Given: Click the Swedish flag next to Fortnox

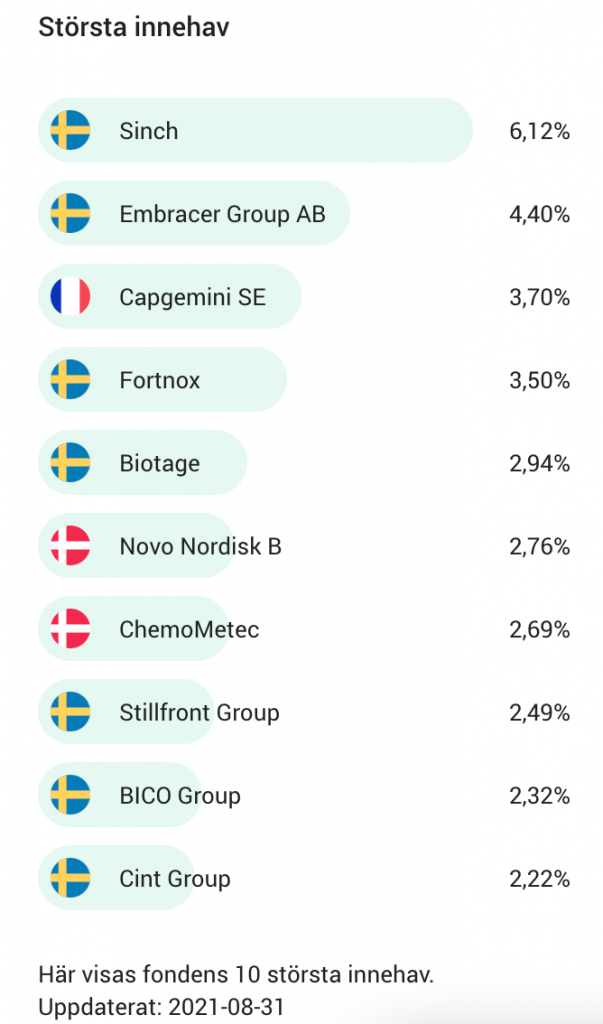Looking at the screenshot, I should tap(70, 380).
